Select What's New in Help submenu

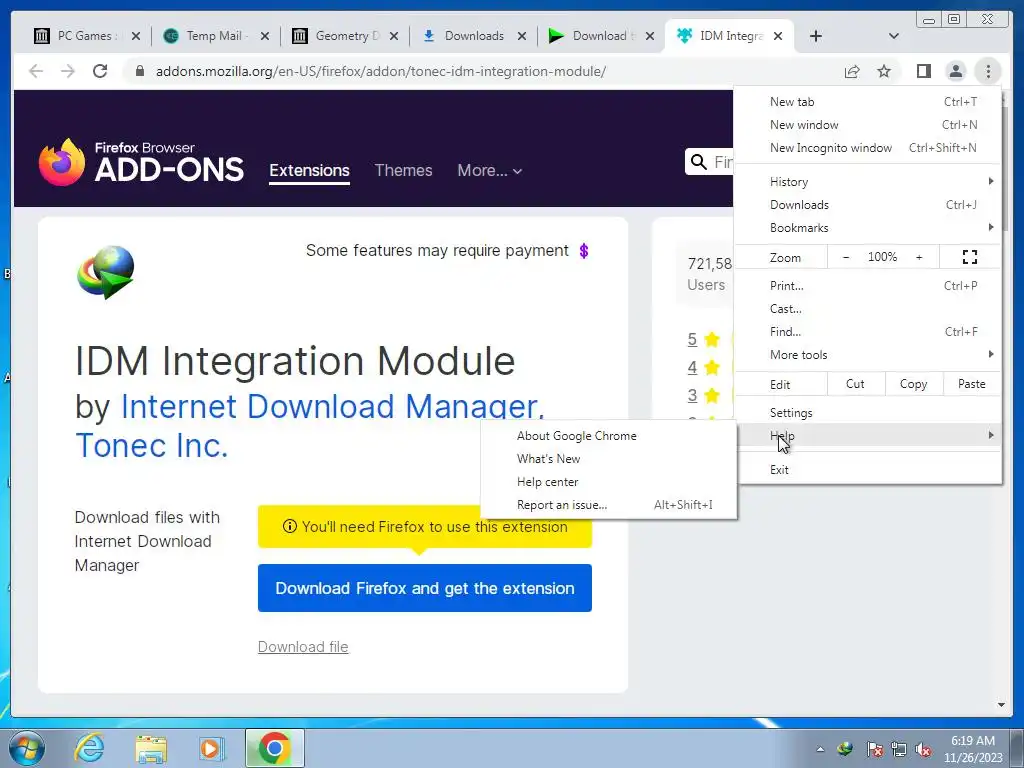click(609, 458)
